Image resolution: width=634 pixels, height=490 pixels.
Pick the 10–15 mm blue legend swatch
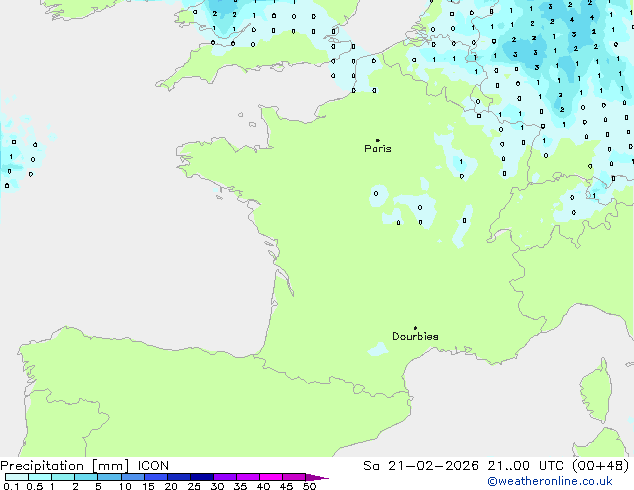pos(133,477)
